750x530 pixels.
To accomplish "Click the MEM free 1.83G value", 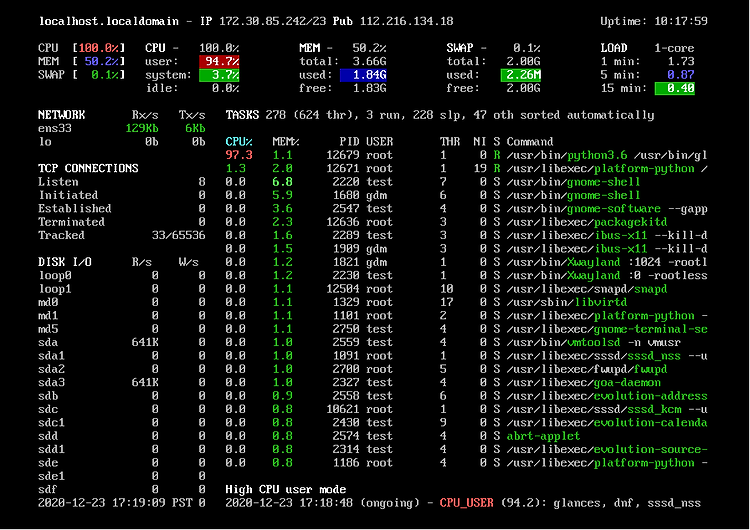I will [x=369, y=88].
